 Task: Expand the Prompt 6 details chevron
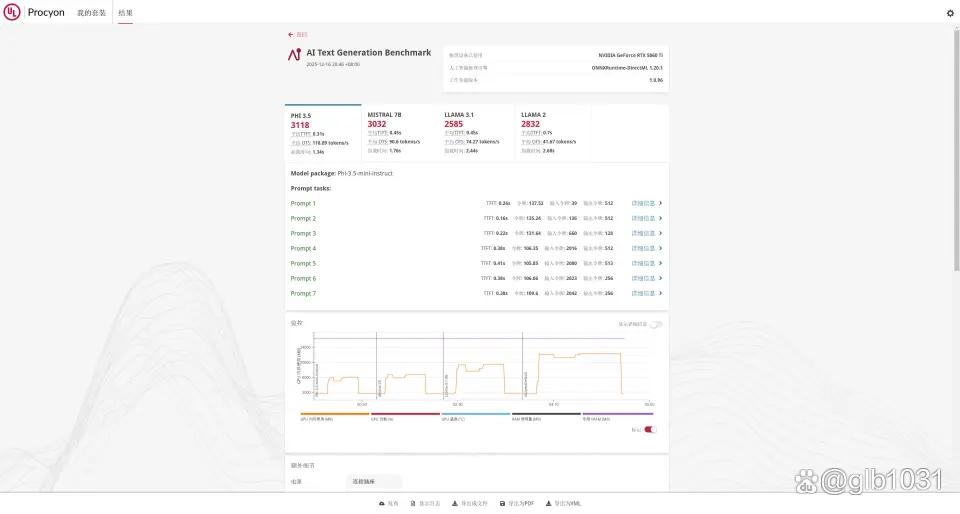[660, 278]
